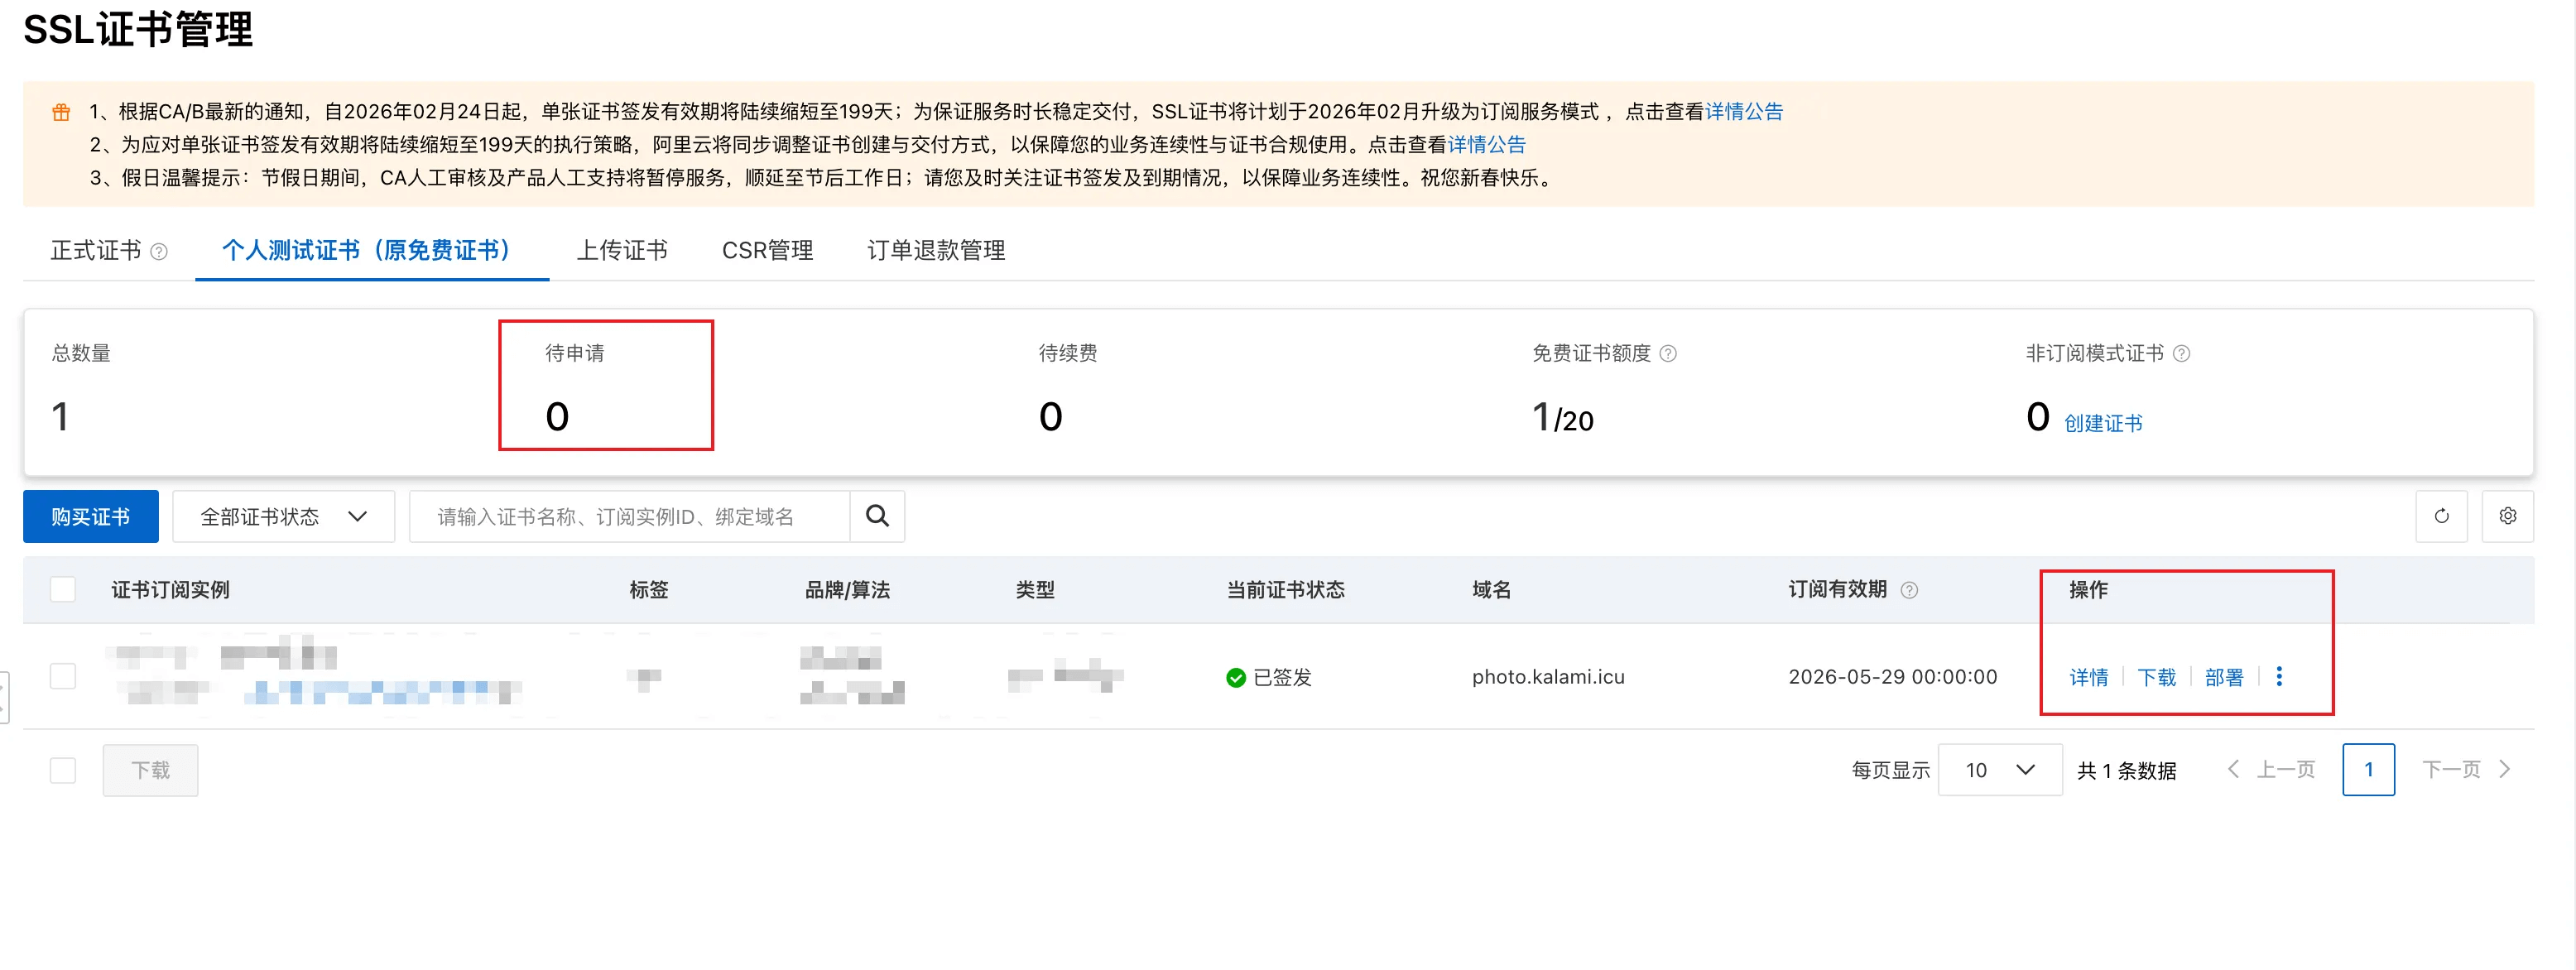Click the blue 购买证书 button
Screen dimensions: 2576x970
pyautogui.click(x=90, y=516)
